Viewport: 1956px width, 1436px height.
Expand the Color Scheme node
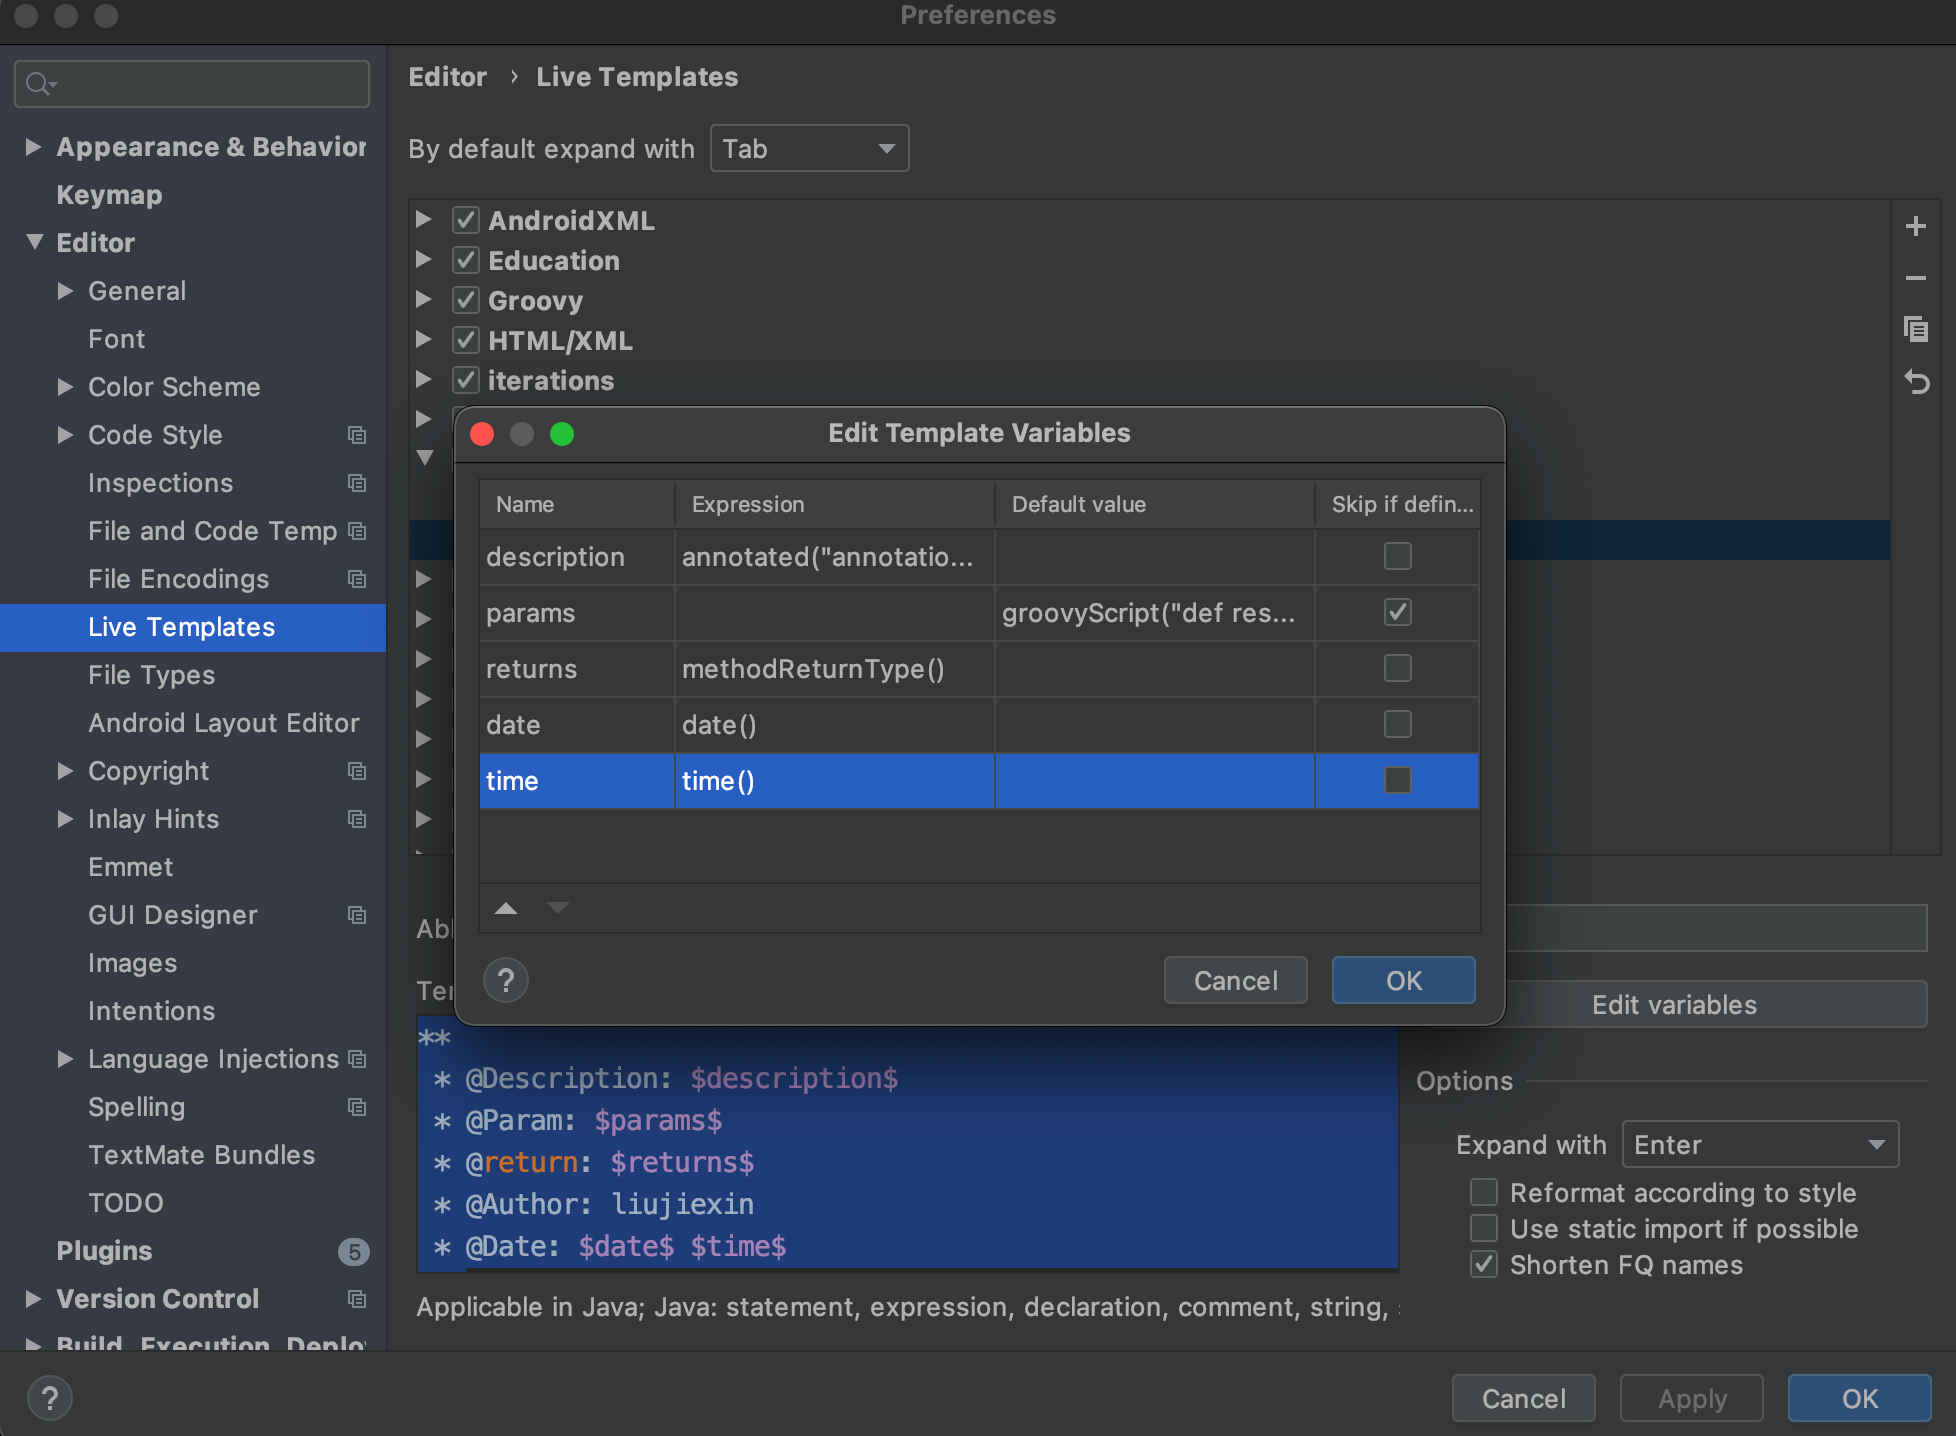tap(66, 386)
